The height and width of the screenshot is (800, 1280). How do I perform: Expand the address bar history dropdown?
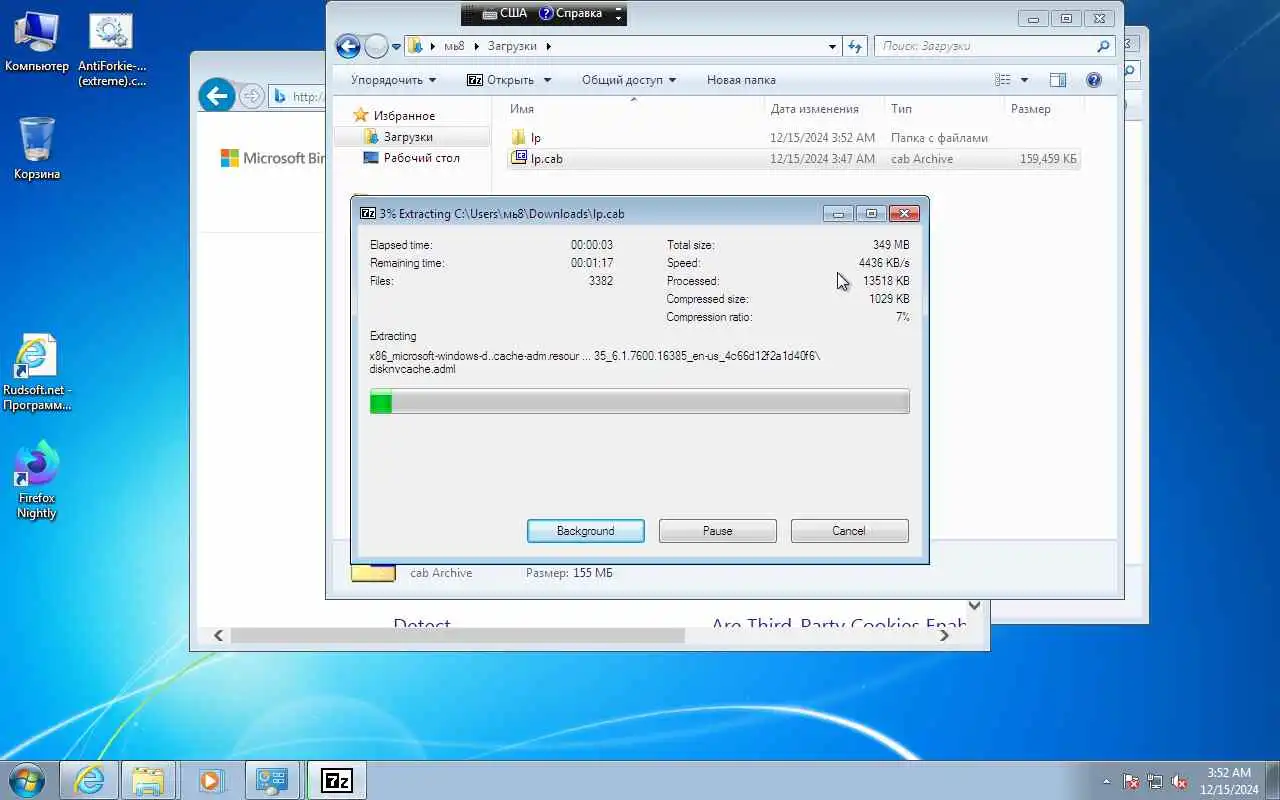(833, 46)
